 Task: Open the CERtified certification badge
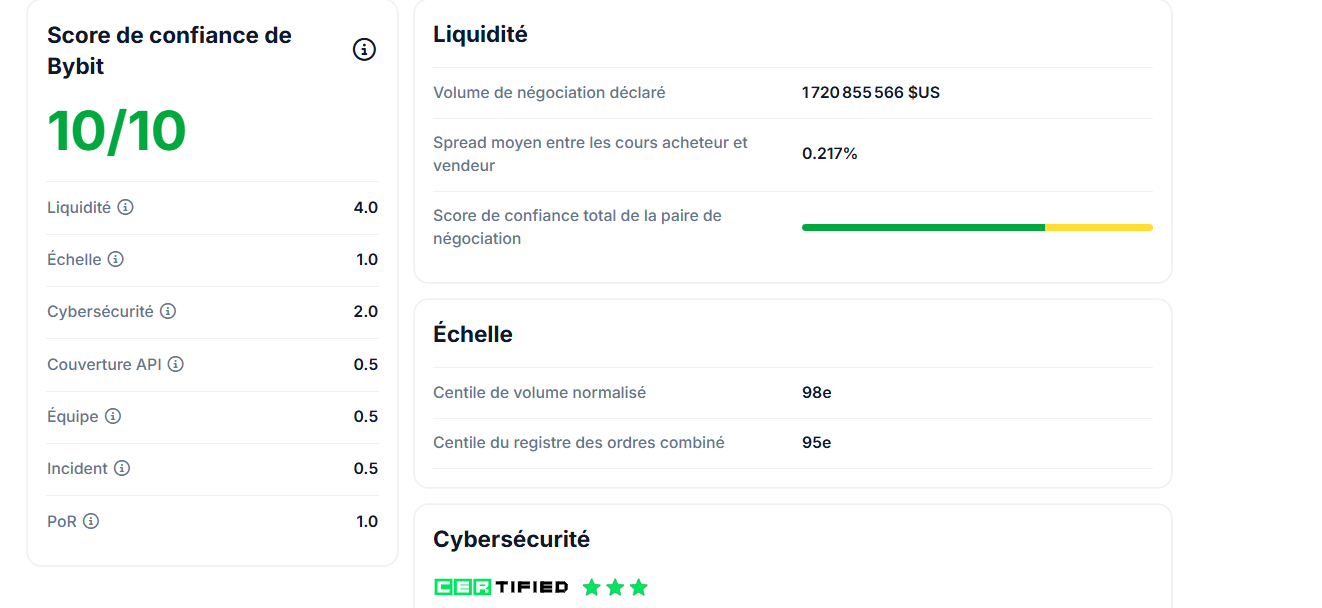500,587
